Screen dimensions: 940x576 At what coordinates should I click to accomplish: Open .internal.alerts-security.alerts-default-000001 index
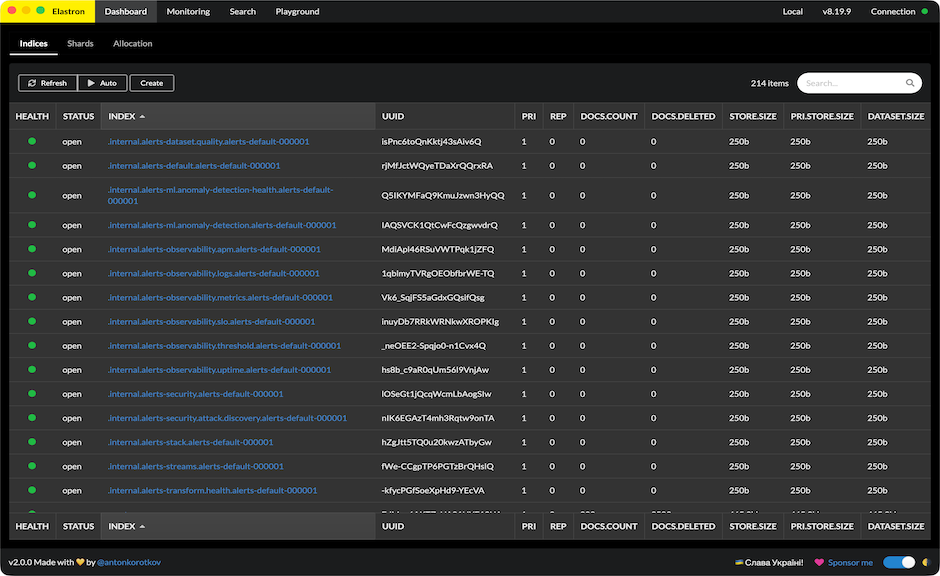point(195,394)
